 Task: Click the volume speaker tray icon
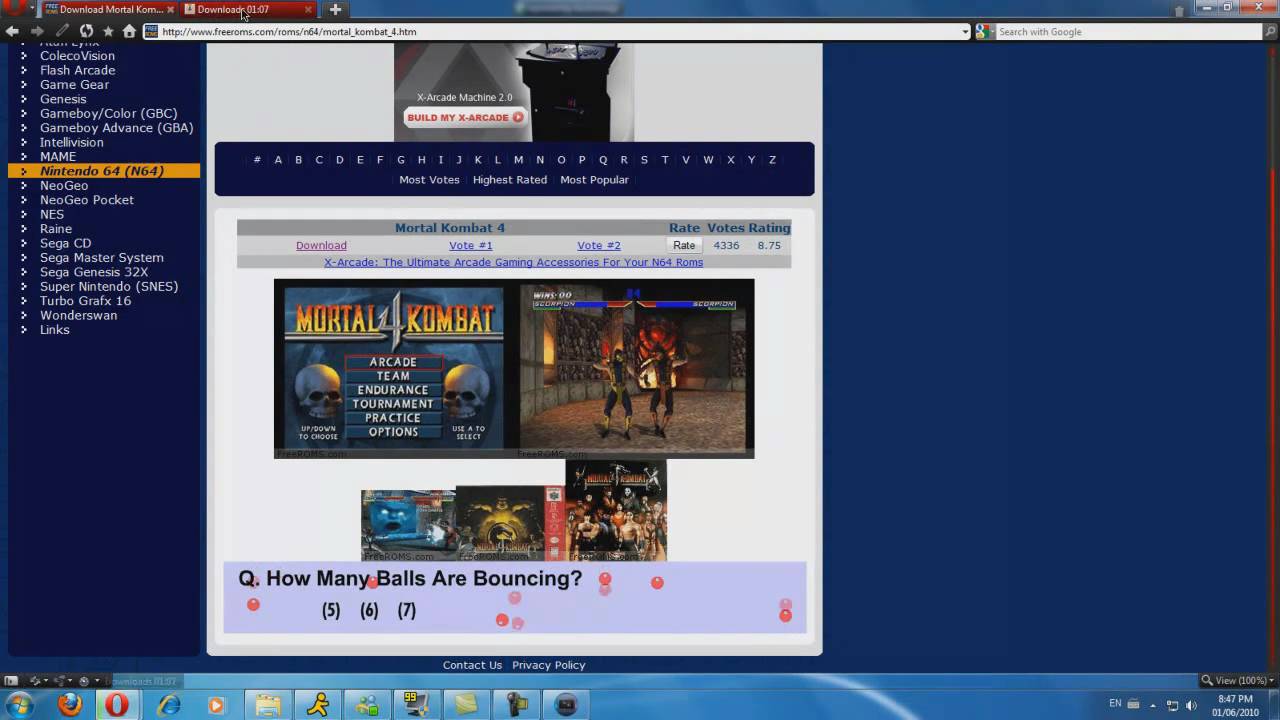(1191, 705)
